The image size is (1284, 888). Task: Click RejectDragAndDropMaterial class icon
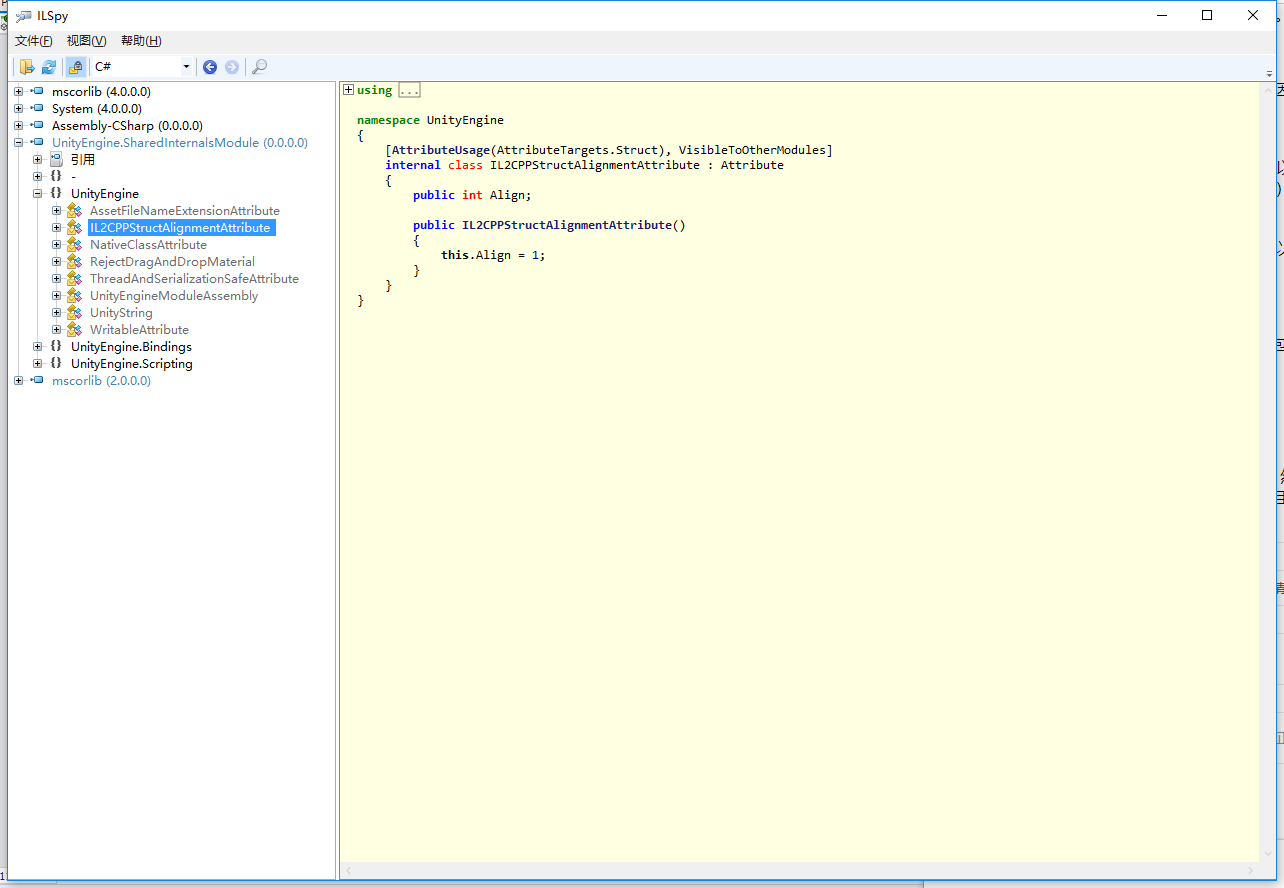click(x=75, y=262)
